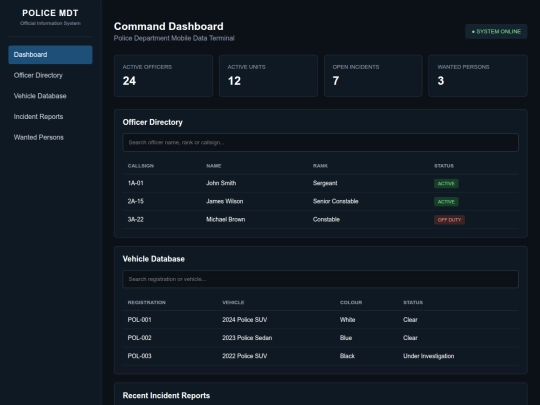Click registration POL-002

coord(139,338)
